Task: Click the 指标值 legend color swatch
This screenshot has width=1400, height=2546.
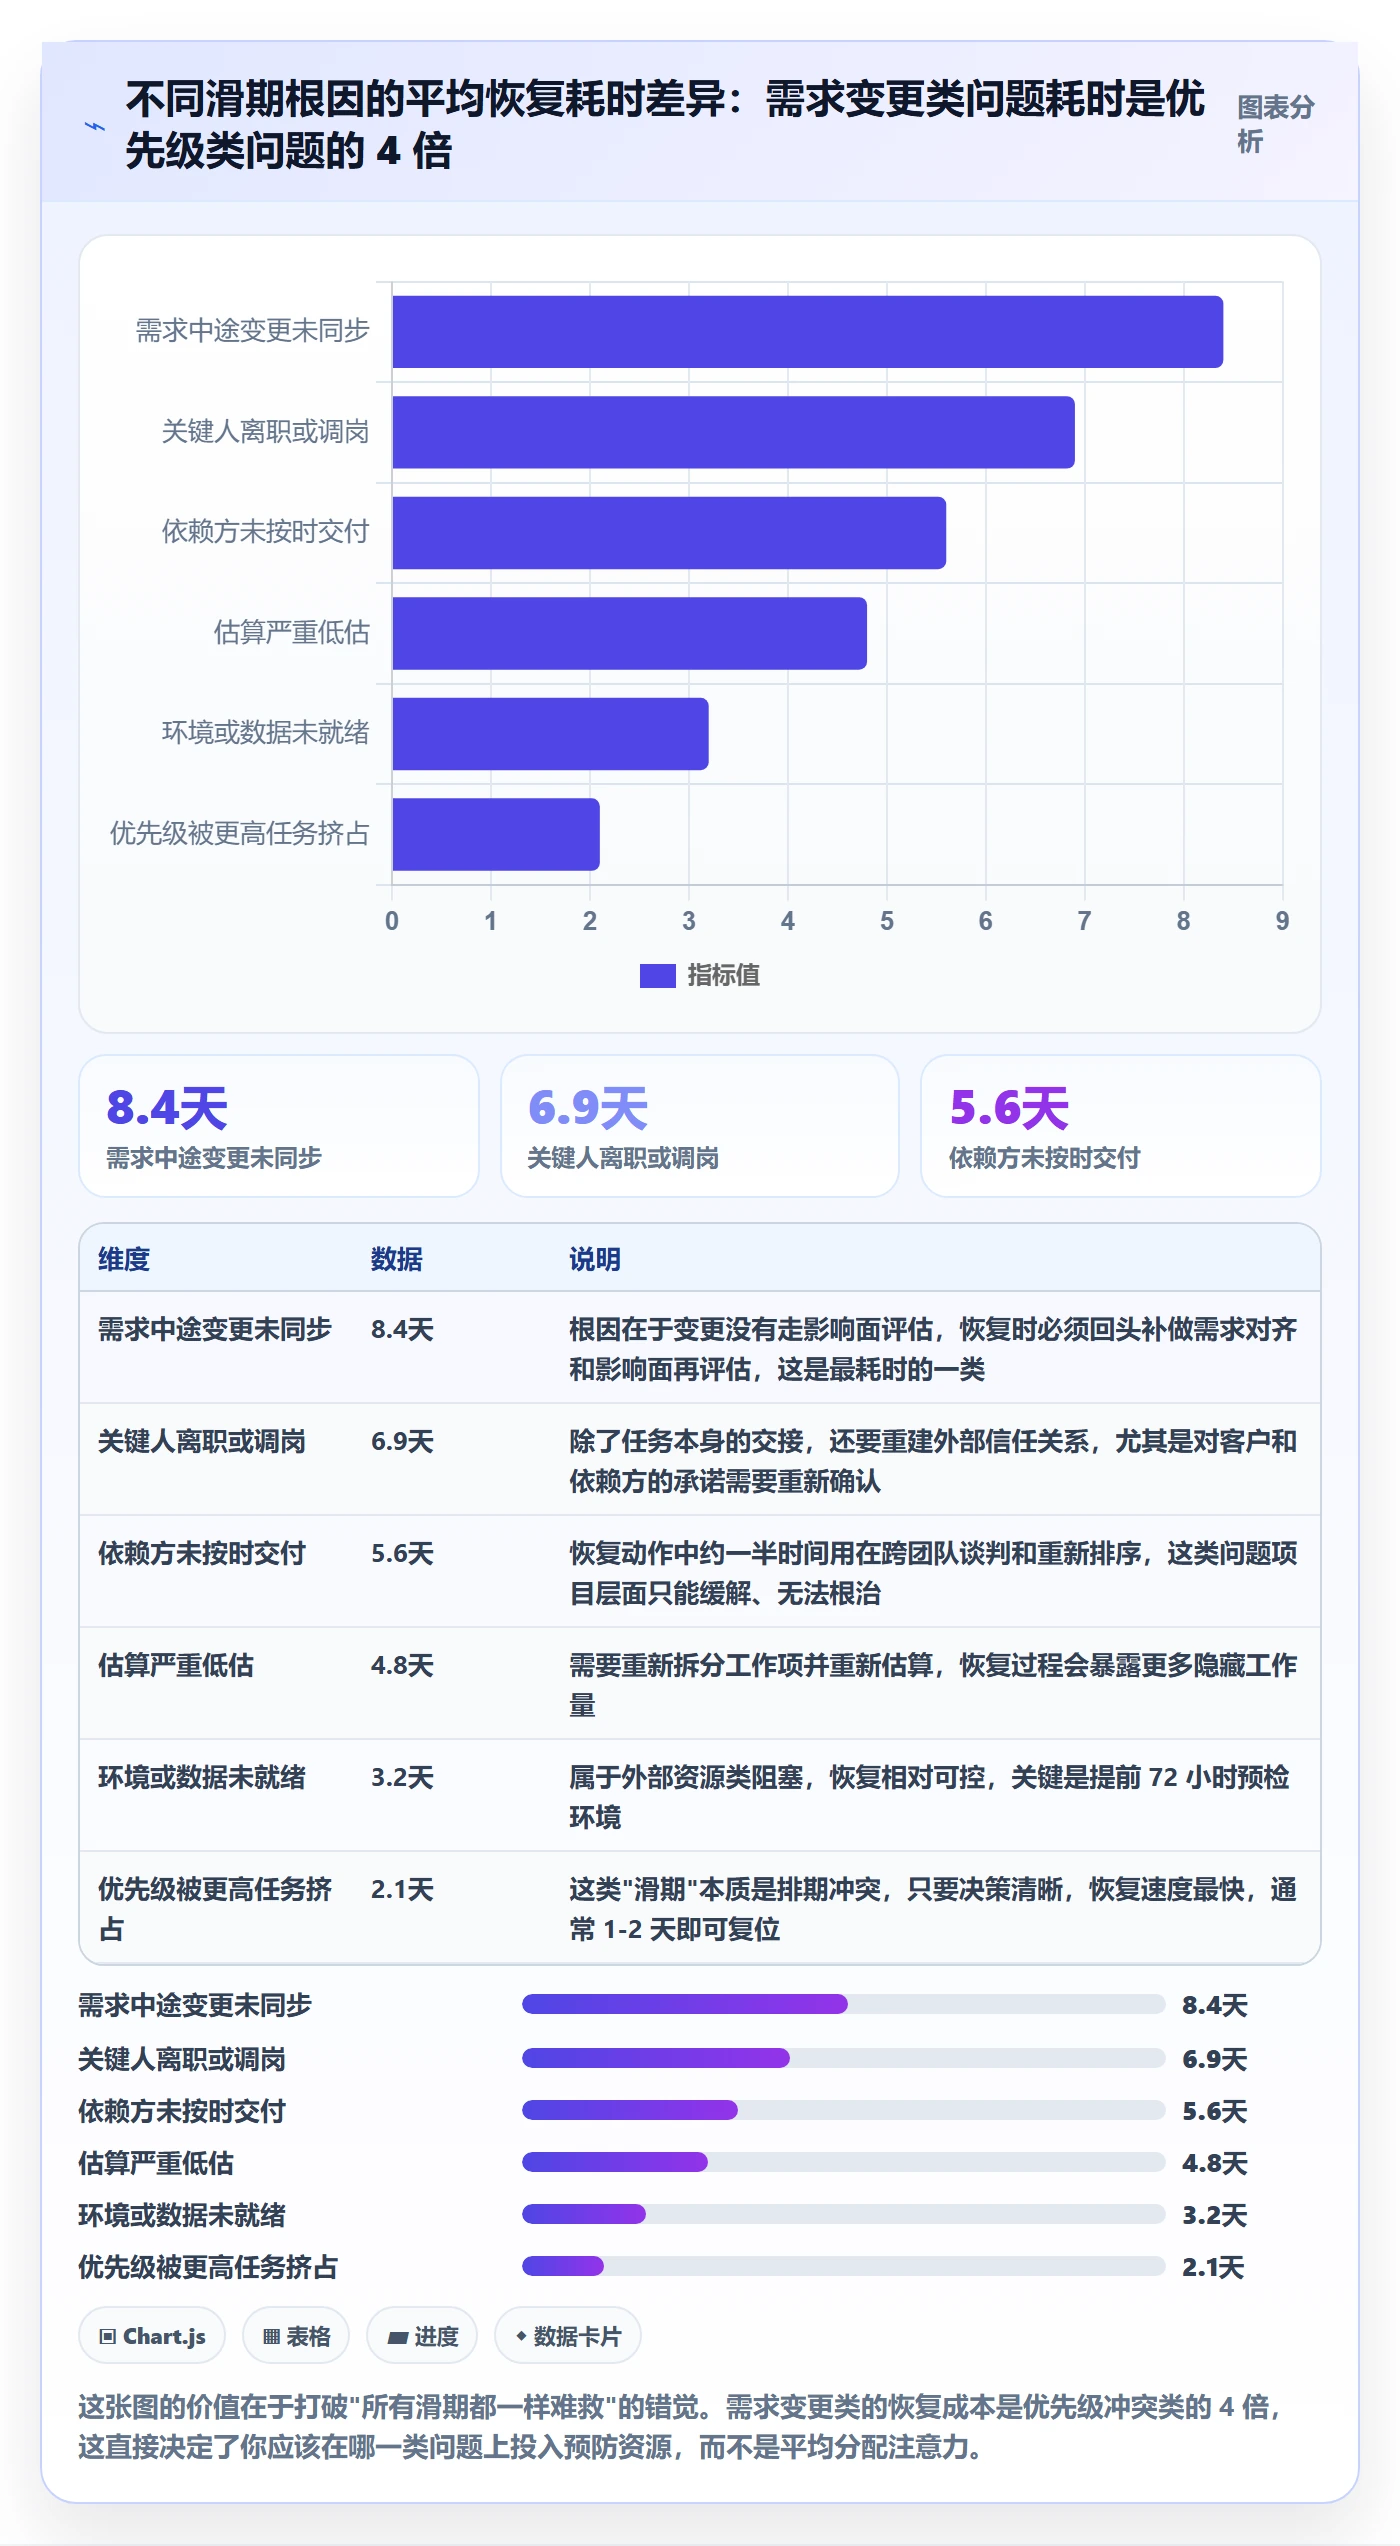Action: (657, 975)
